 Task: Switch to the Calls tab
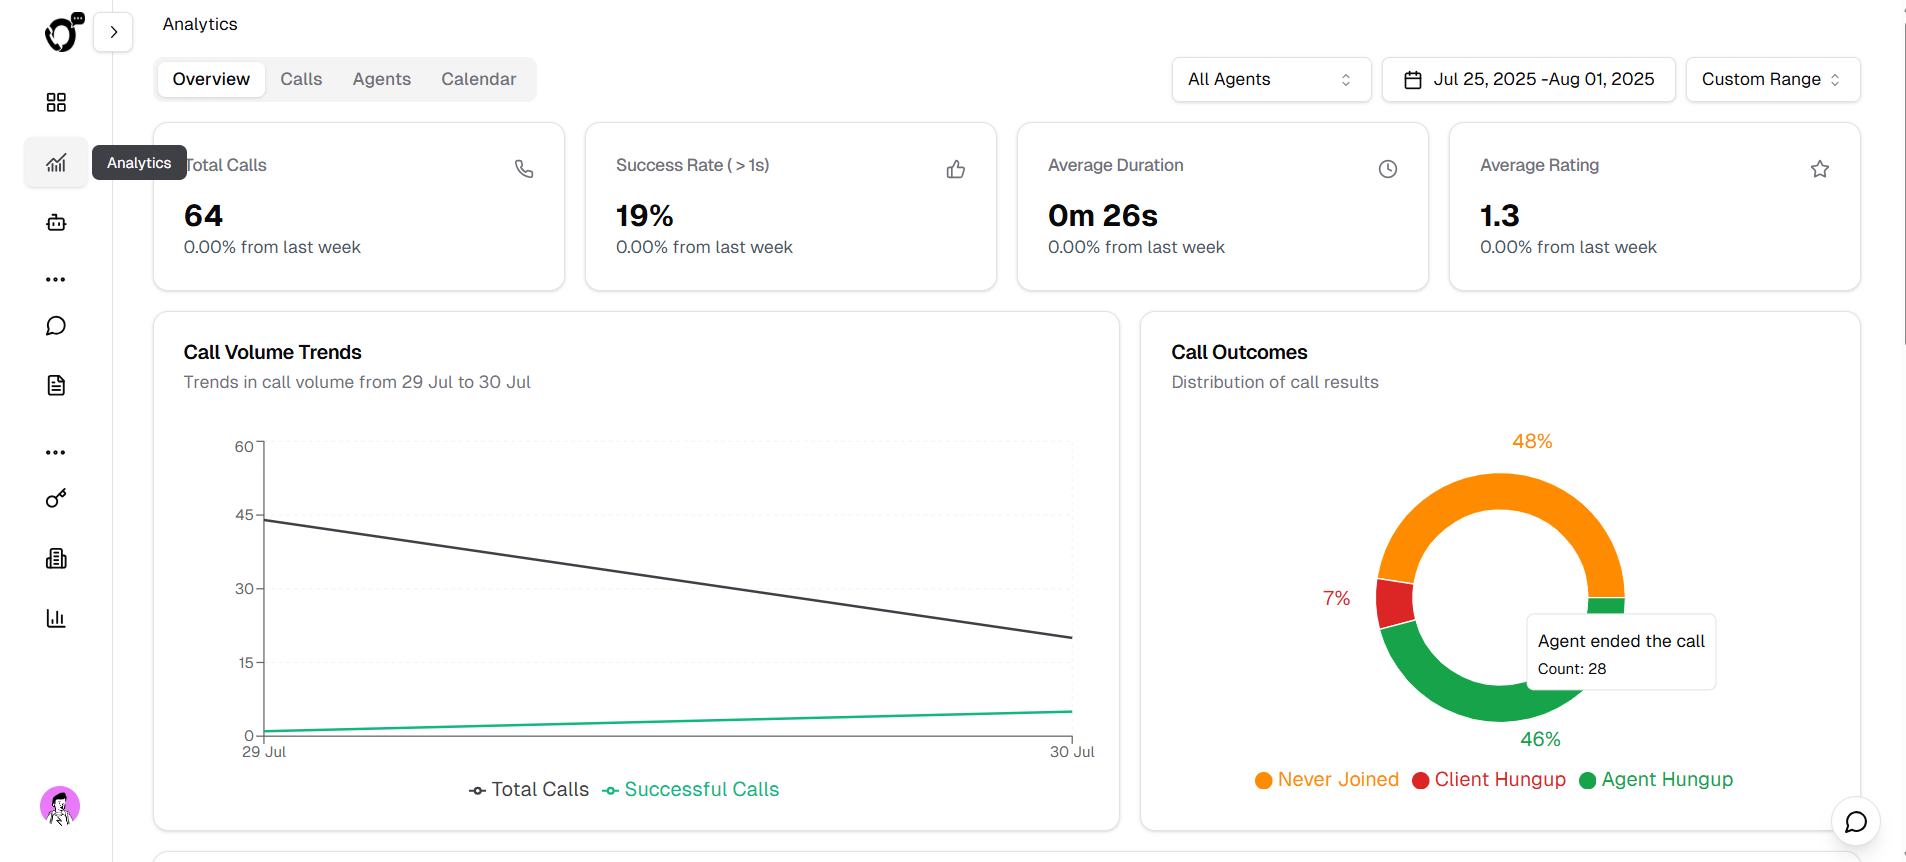[301, 78]
